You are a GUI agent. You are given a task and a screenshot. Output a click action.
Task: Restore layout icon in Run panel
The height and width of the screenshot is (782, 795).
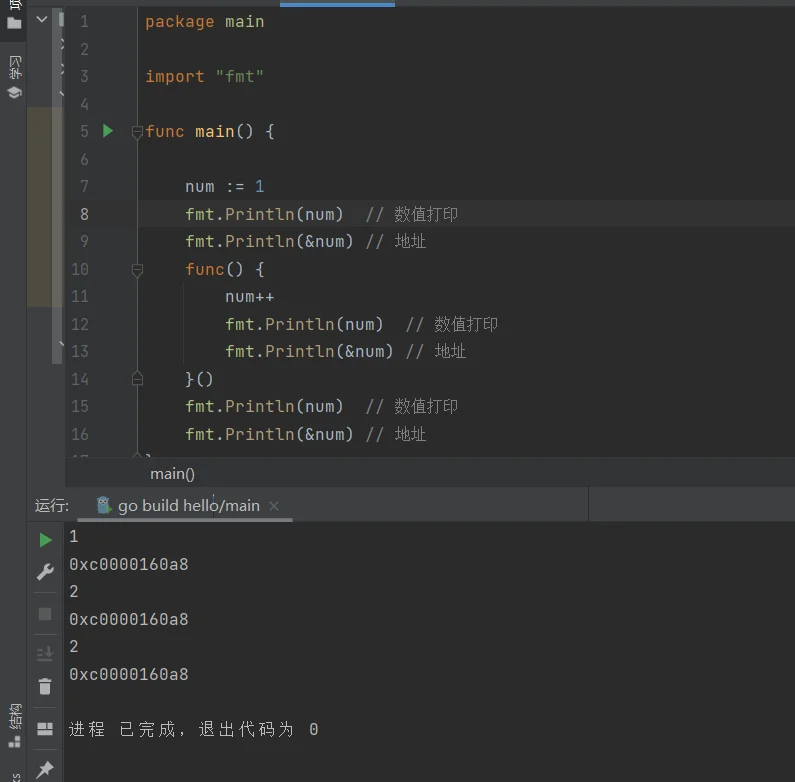pyautogui.click(x=45, y=729)
